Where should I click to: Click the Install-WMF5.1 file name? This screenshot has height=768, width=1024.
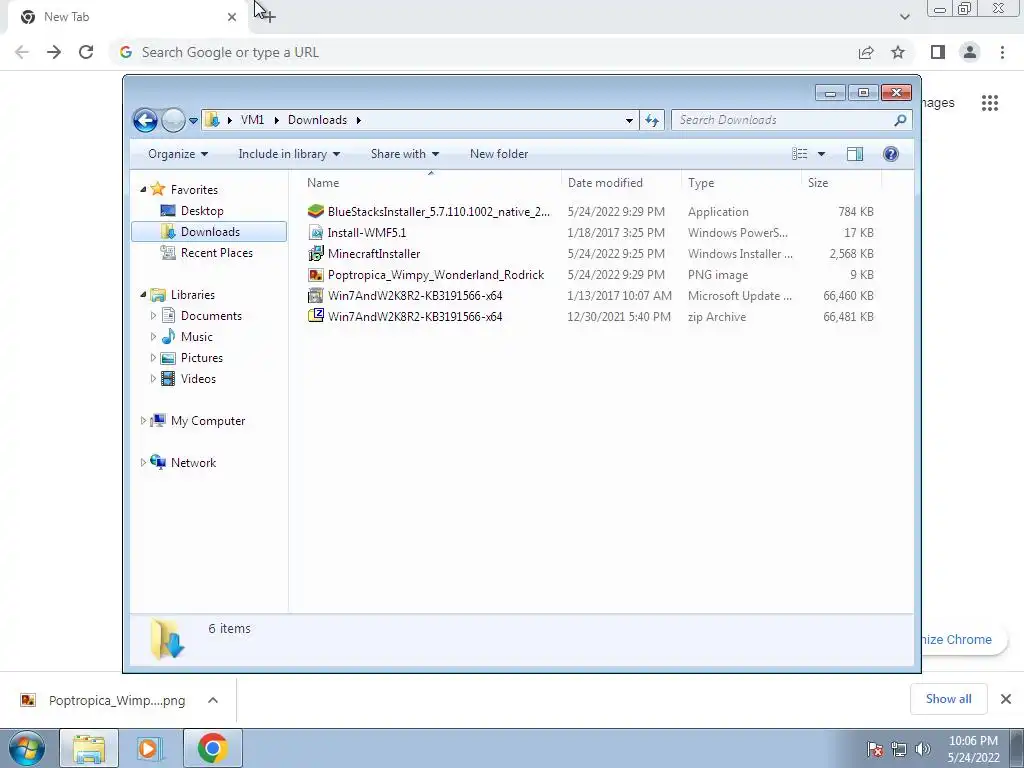tap(367, 232)
